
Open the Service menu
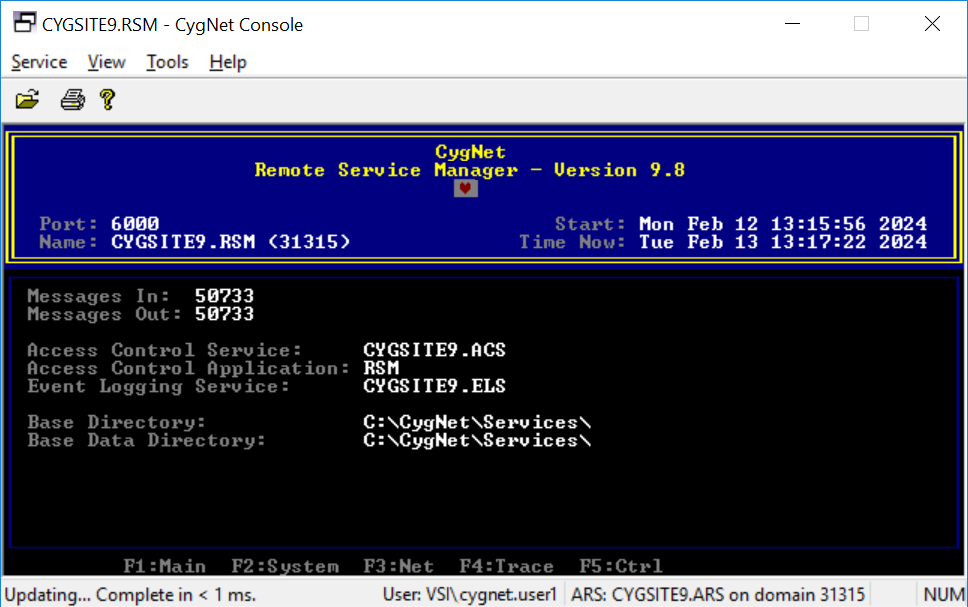coord(39,62)
